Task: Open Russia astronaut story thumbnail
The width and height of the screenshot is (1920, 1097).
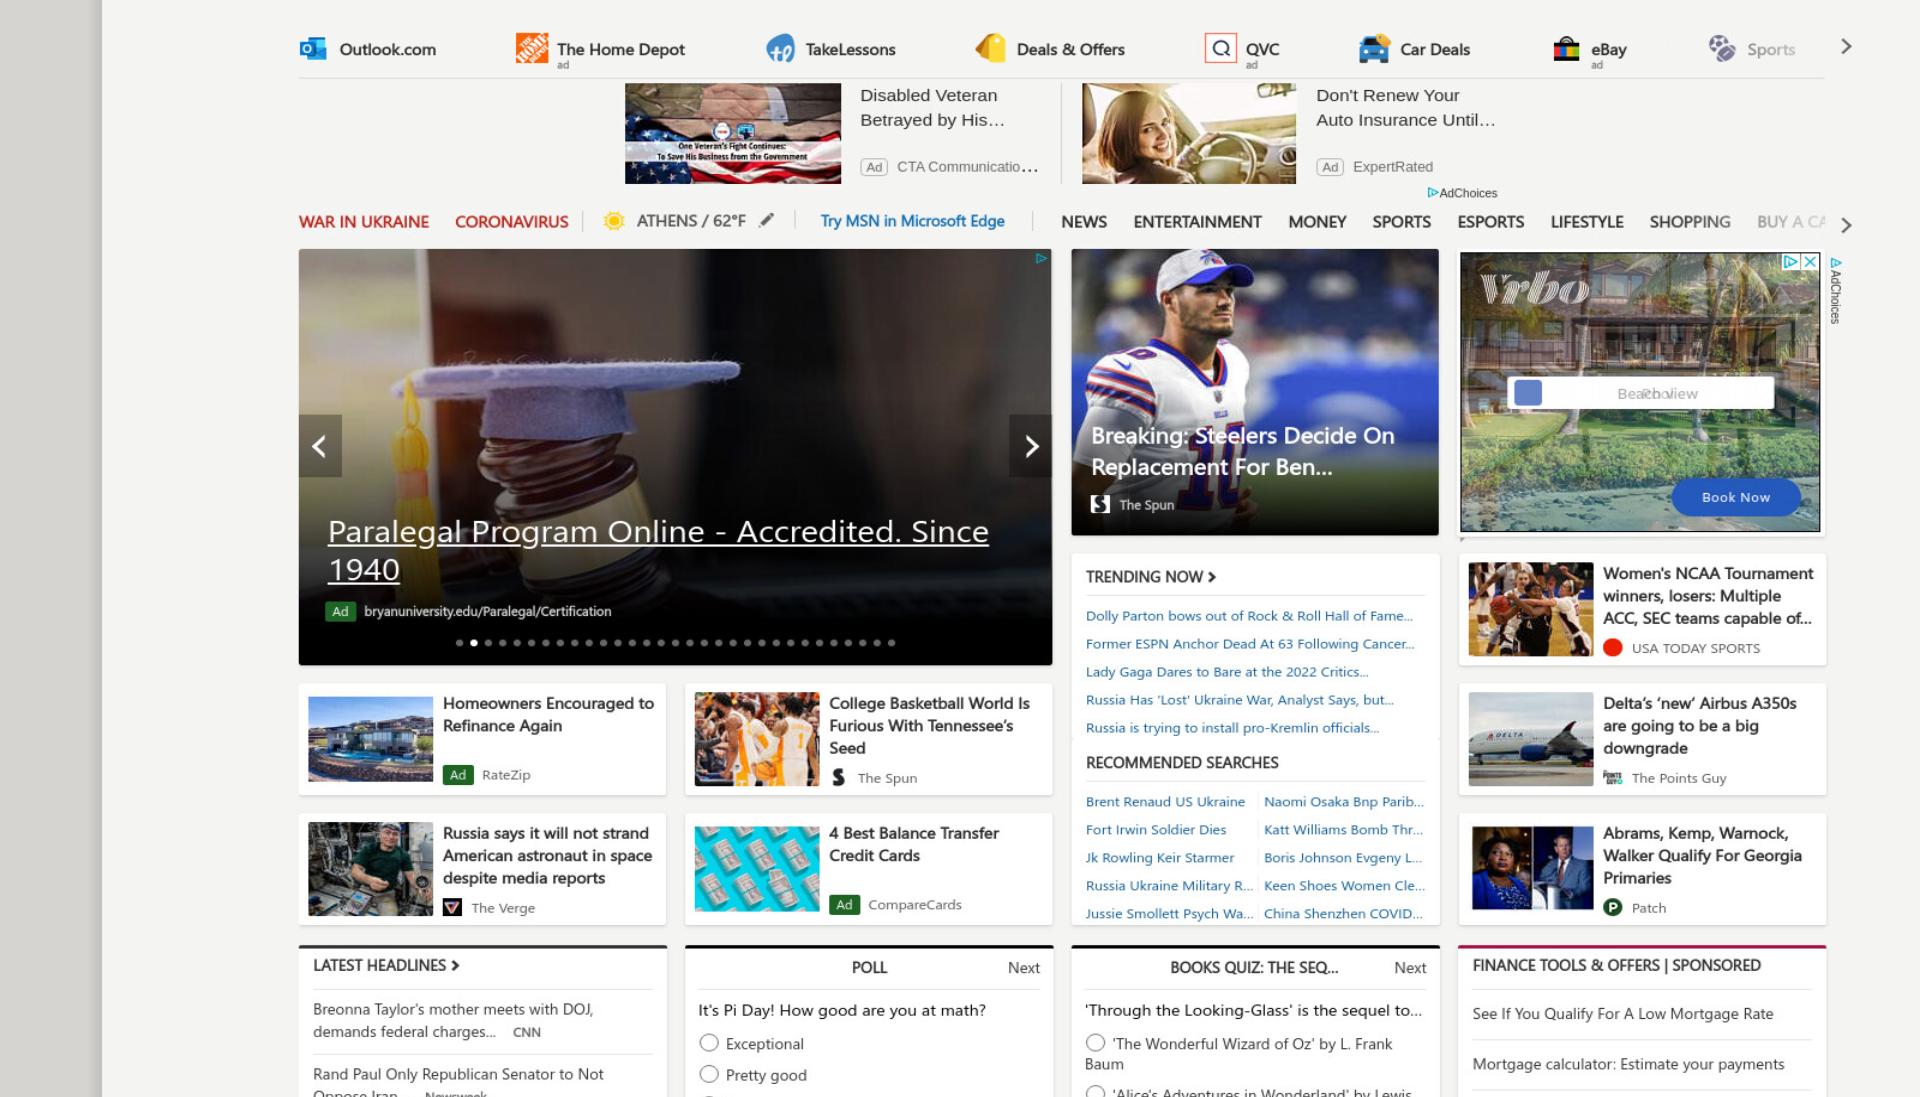Action: coord(370,869)
